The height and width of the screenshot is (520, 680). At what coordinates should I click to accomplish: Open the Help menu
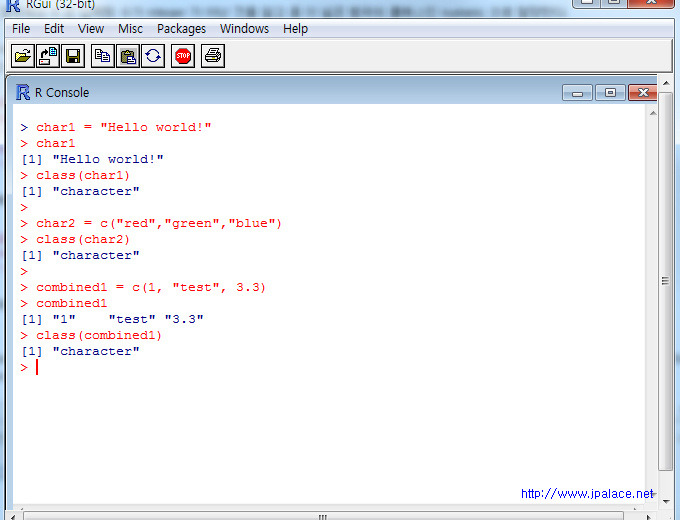click(295, 29)
